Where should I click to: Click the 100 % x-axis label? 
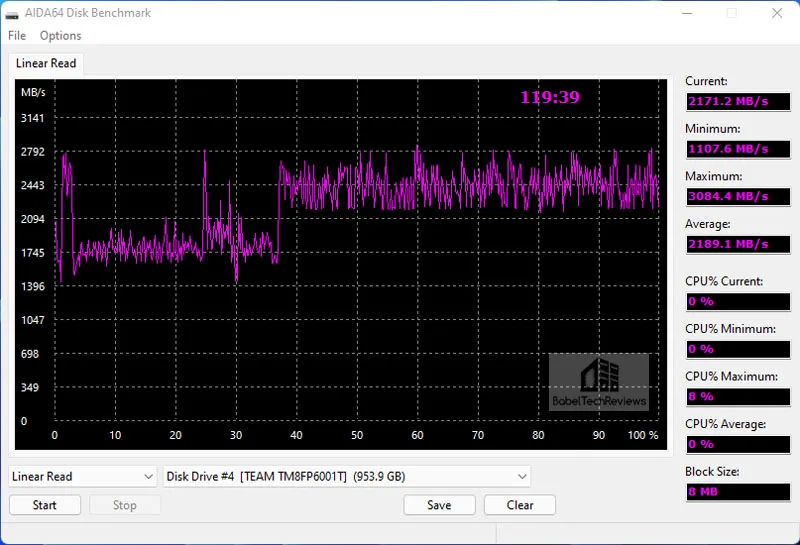click(x=643, y=435)
